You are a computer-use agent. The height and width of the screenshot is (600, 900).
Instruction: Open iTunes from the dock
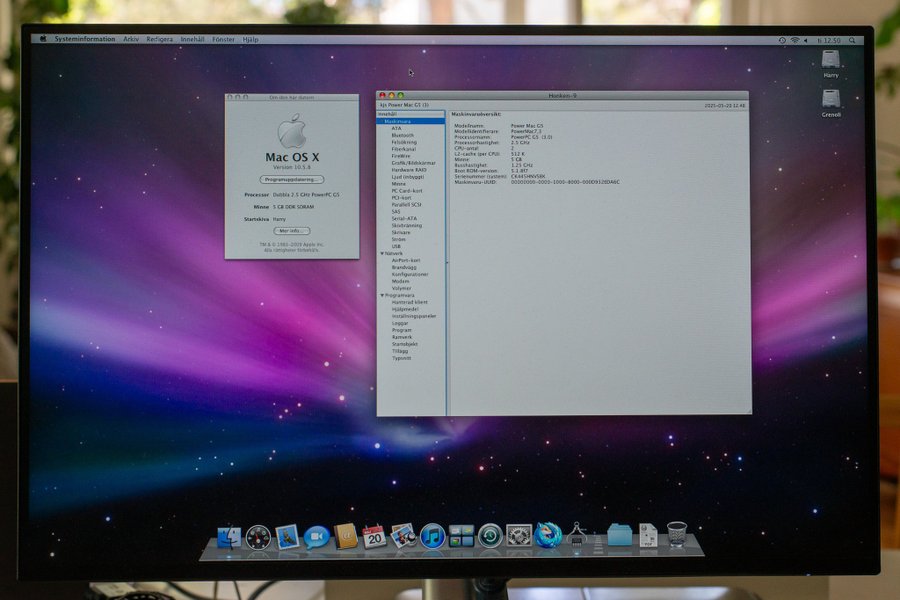click(433, 537)
